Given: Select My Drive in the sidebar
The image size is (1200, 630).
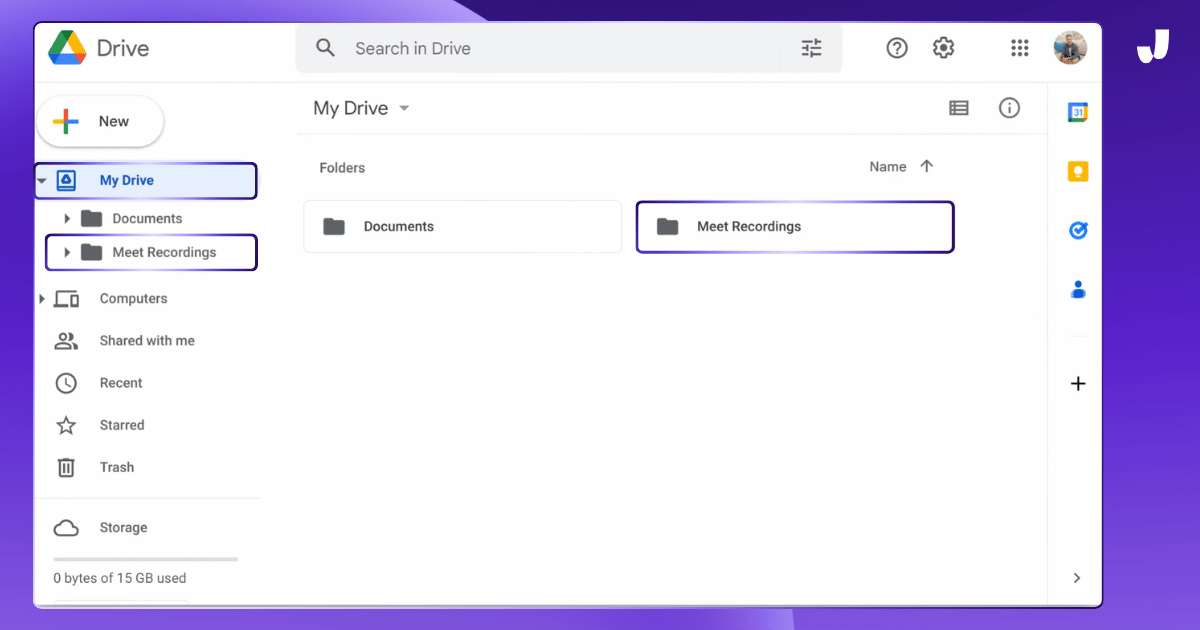Looking at the screenshot, I should coord(146,181).
